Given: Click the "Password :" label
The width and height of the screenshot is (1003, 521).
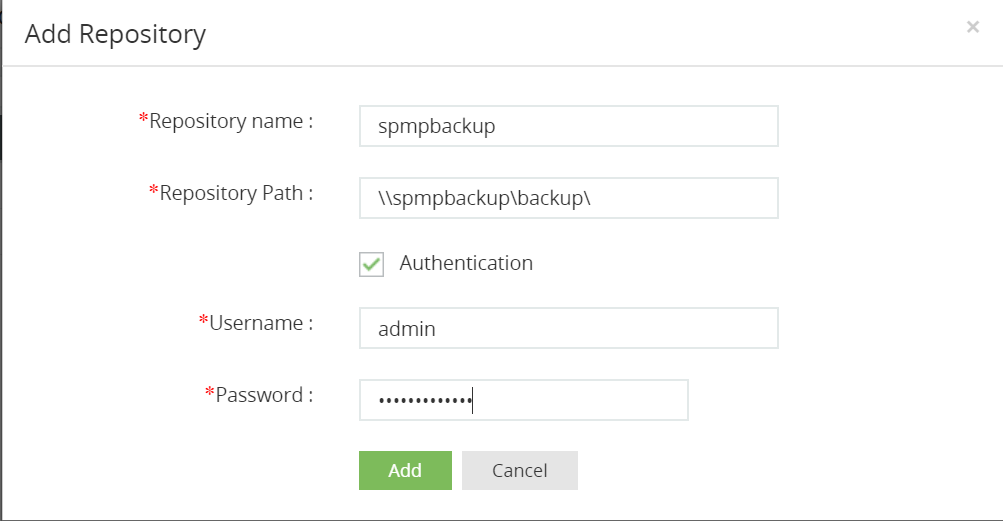Looking at the screenshot, I should coord(264,395).
